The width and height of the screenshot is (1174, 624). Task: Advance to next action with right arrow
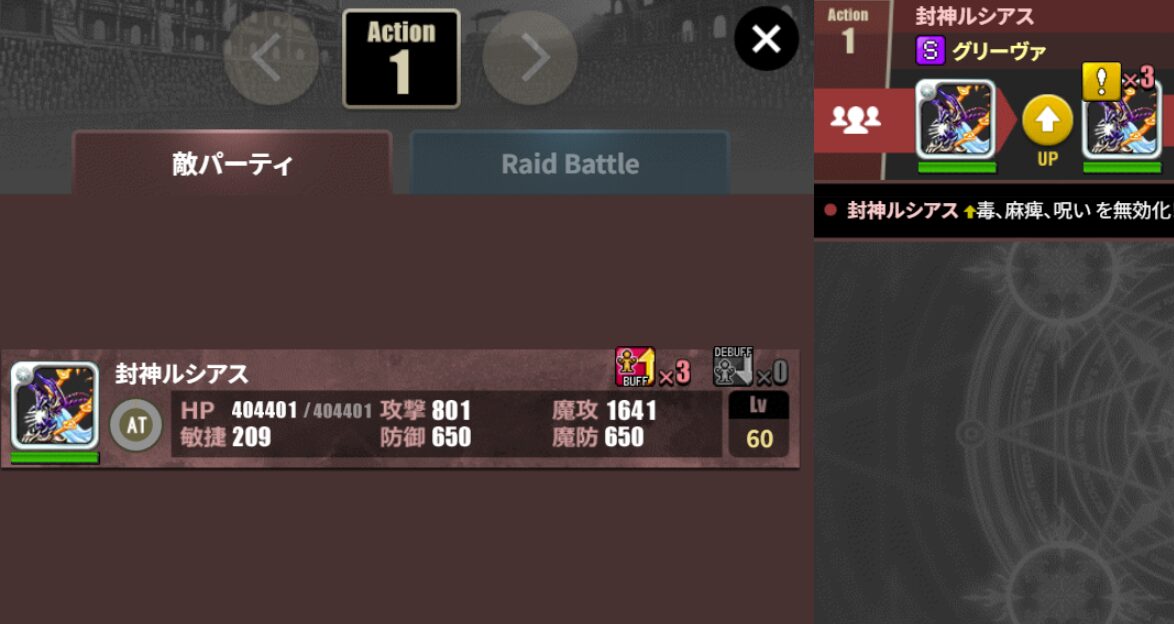point(530,58)
